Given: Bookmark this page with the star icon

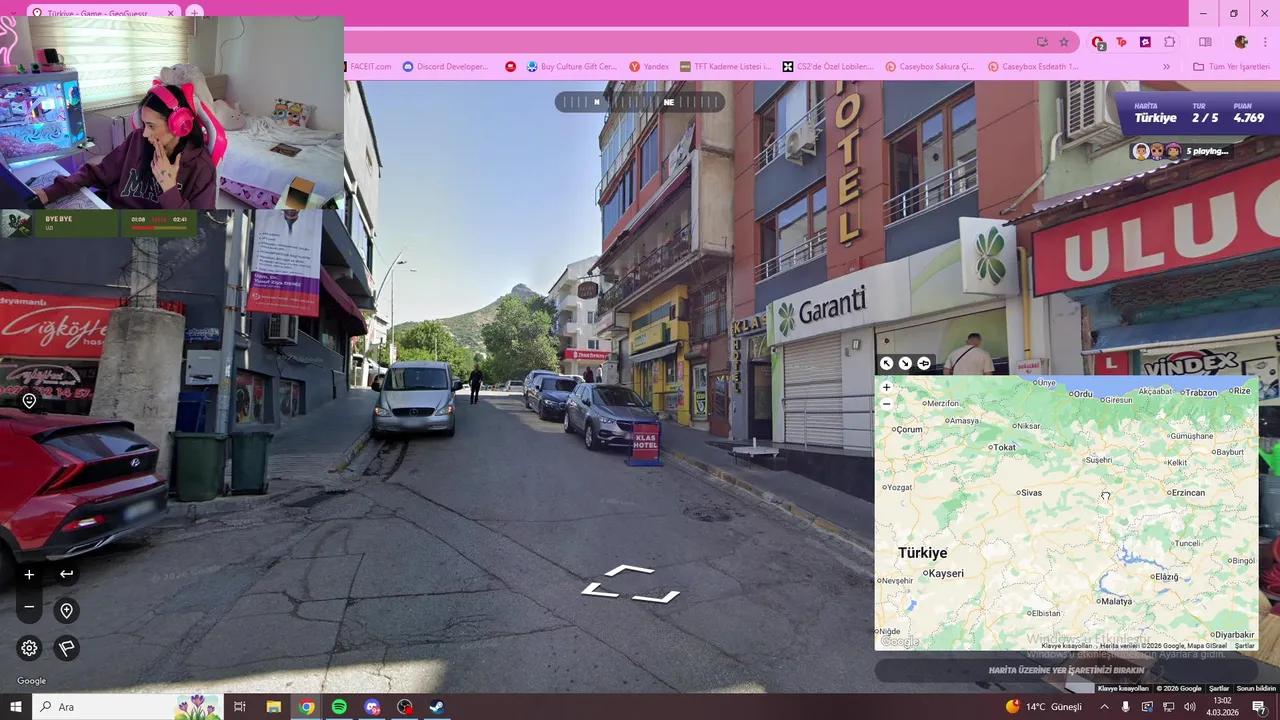Looking at the screenshot, I should [x=1064, y=42].
